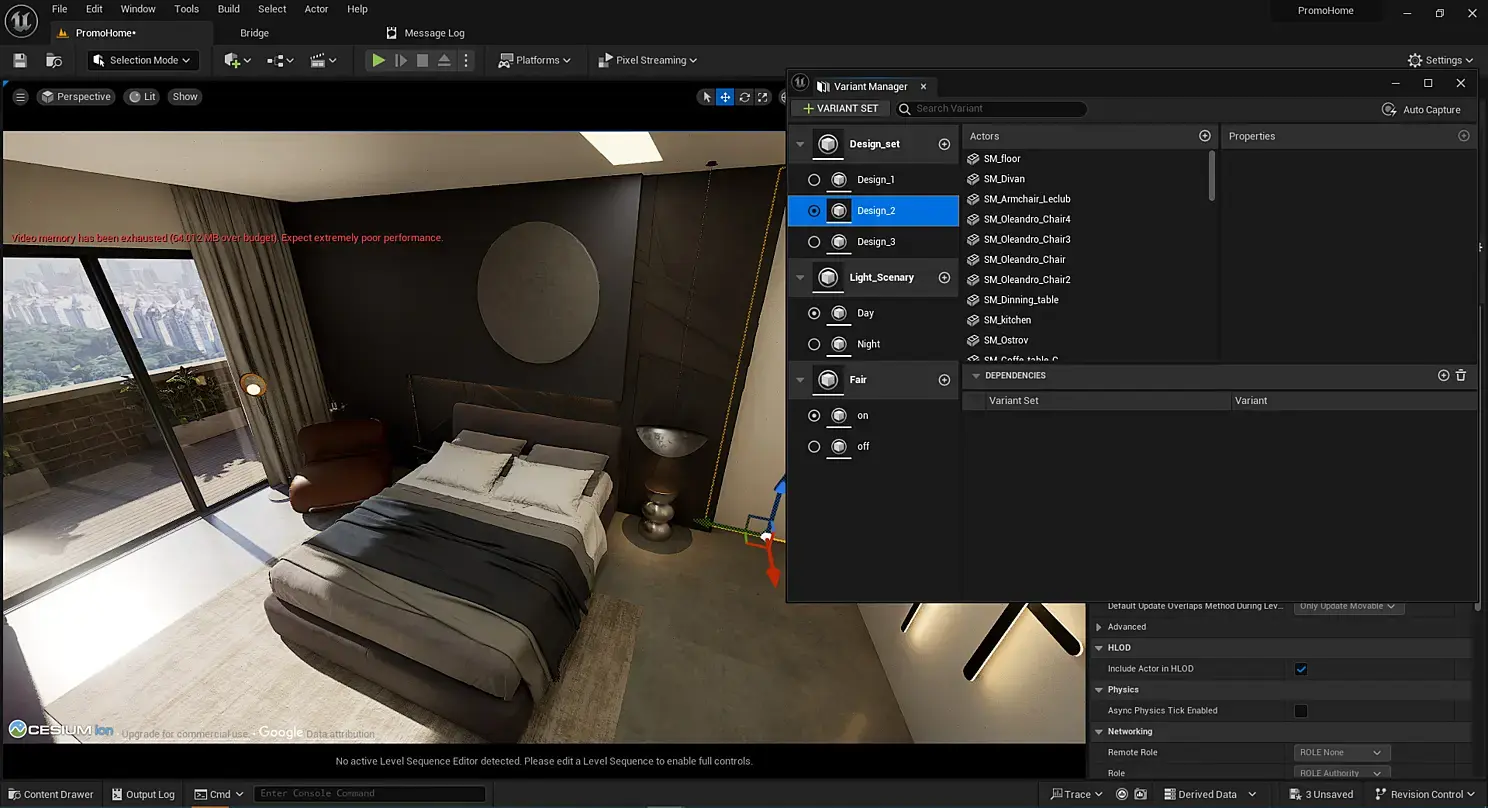Image resolution: width=1488 pixels, height=808 pixels.
Task: Click plus icon in Actors header
Action: tap(1204, 136)
